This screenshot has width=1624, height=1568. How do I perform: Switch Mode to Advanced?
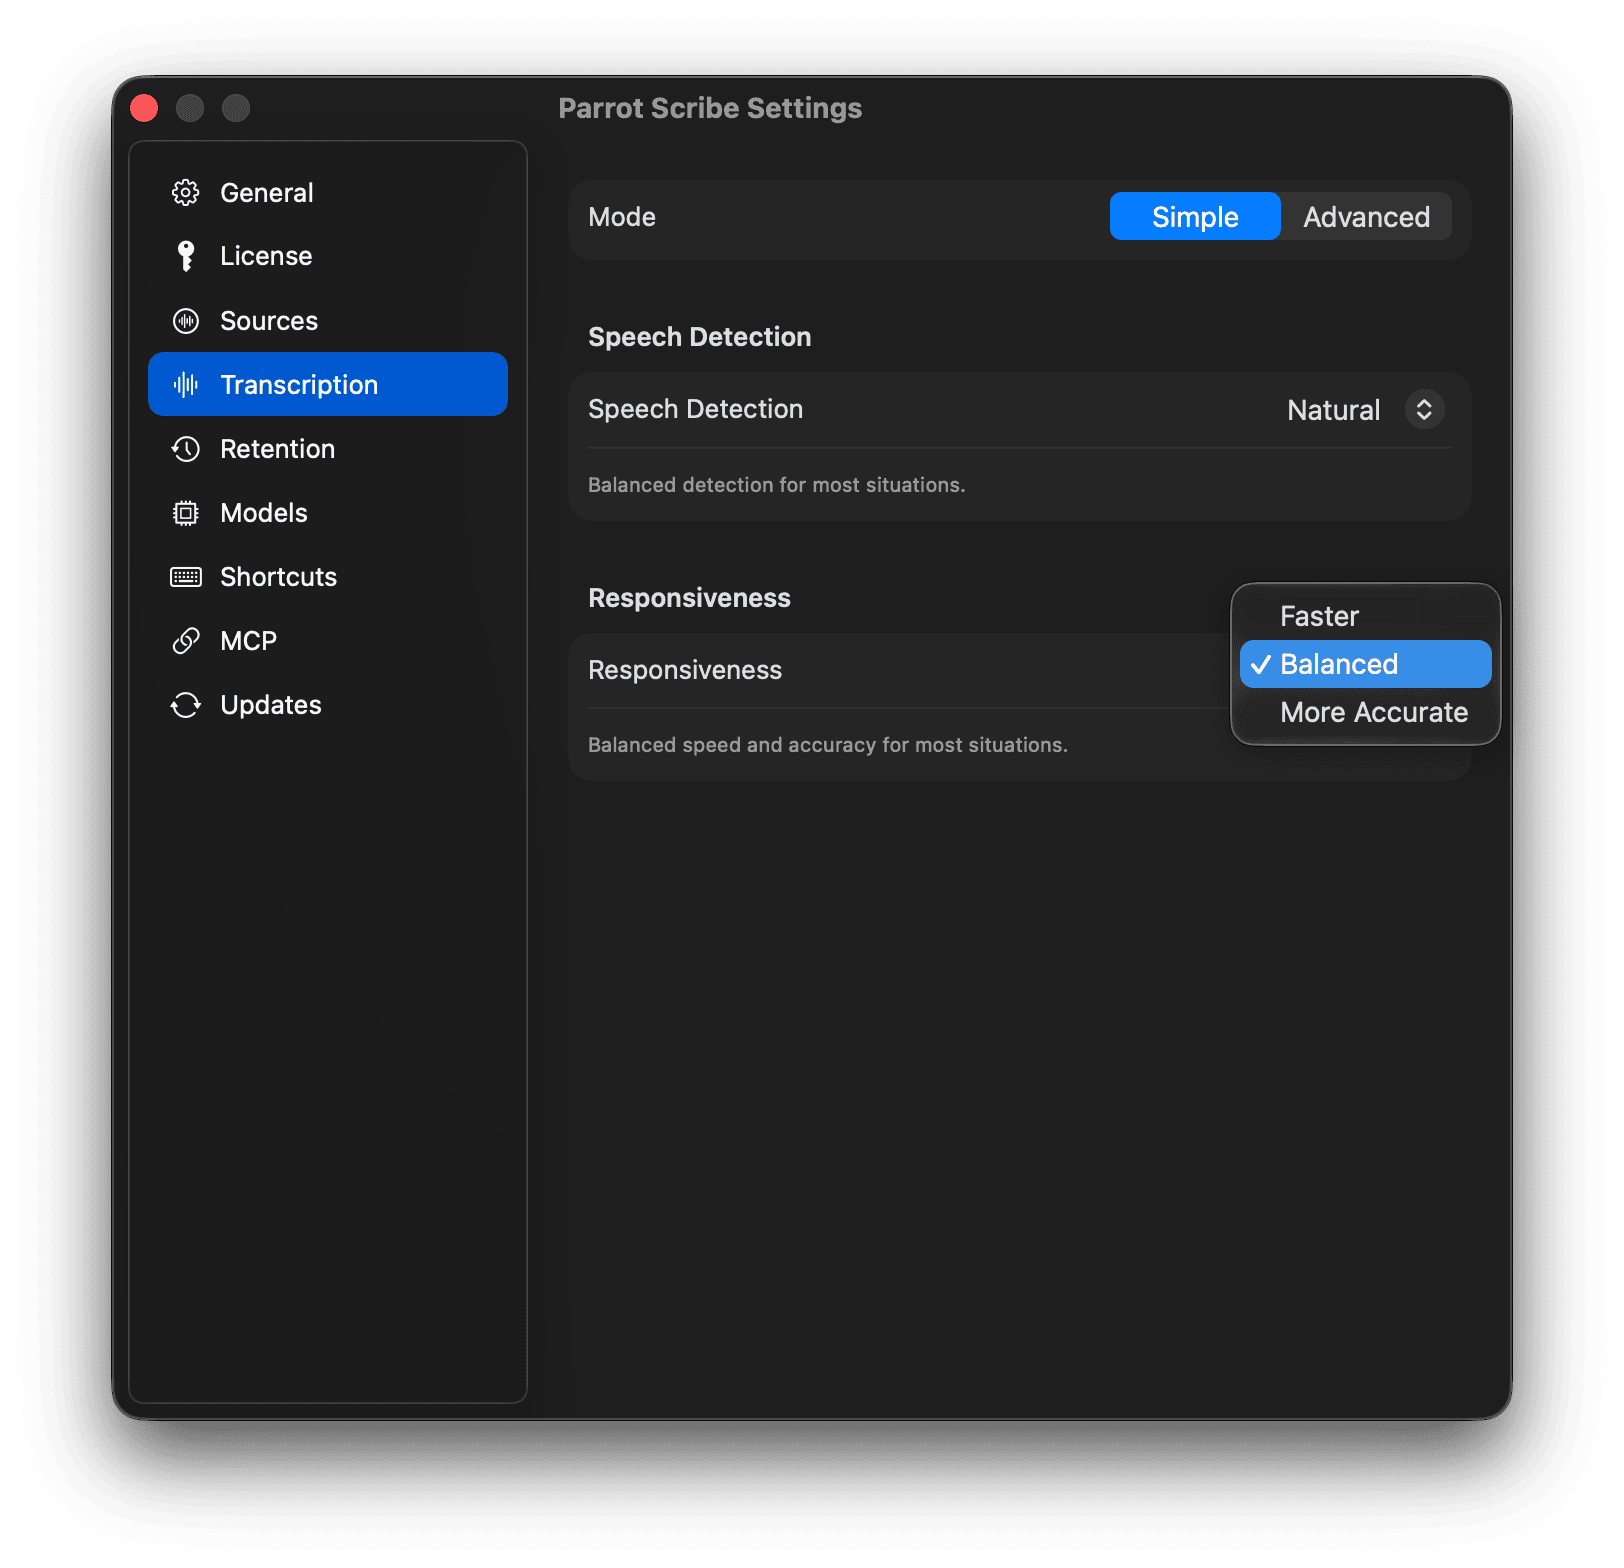point(1365,216)
